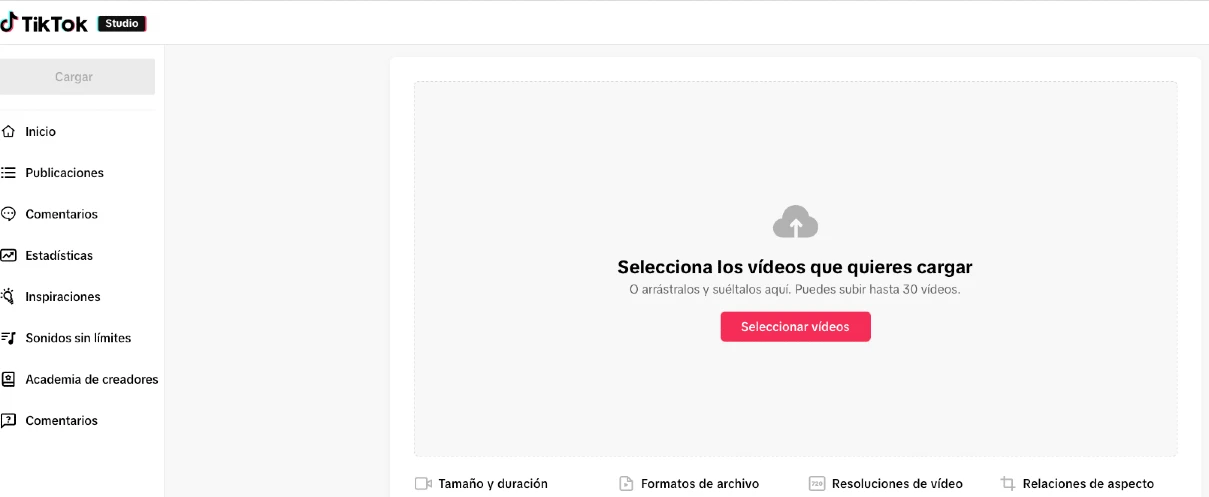This screenshot has height=497, width=1209.
Task: Click the text about uploading up to 30 vídeos
Action: pos(795,289)
